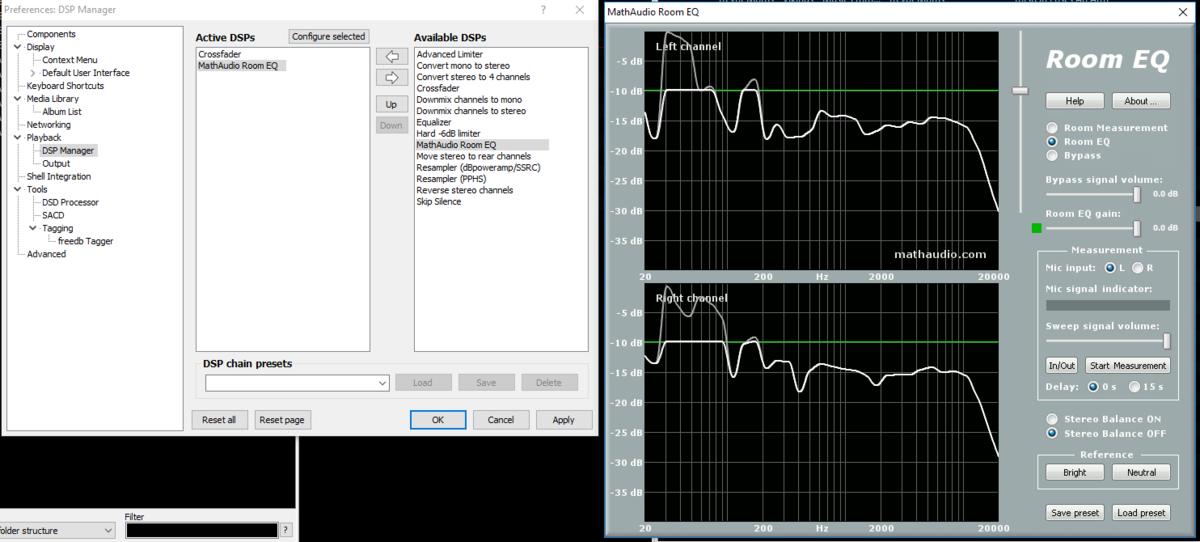The image size is (1200, 542).
Task: Turn Stereo Balance ON
Action: pos(1052,419)
